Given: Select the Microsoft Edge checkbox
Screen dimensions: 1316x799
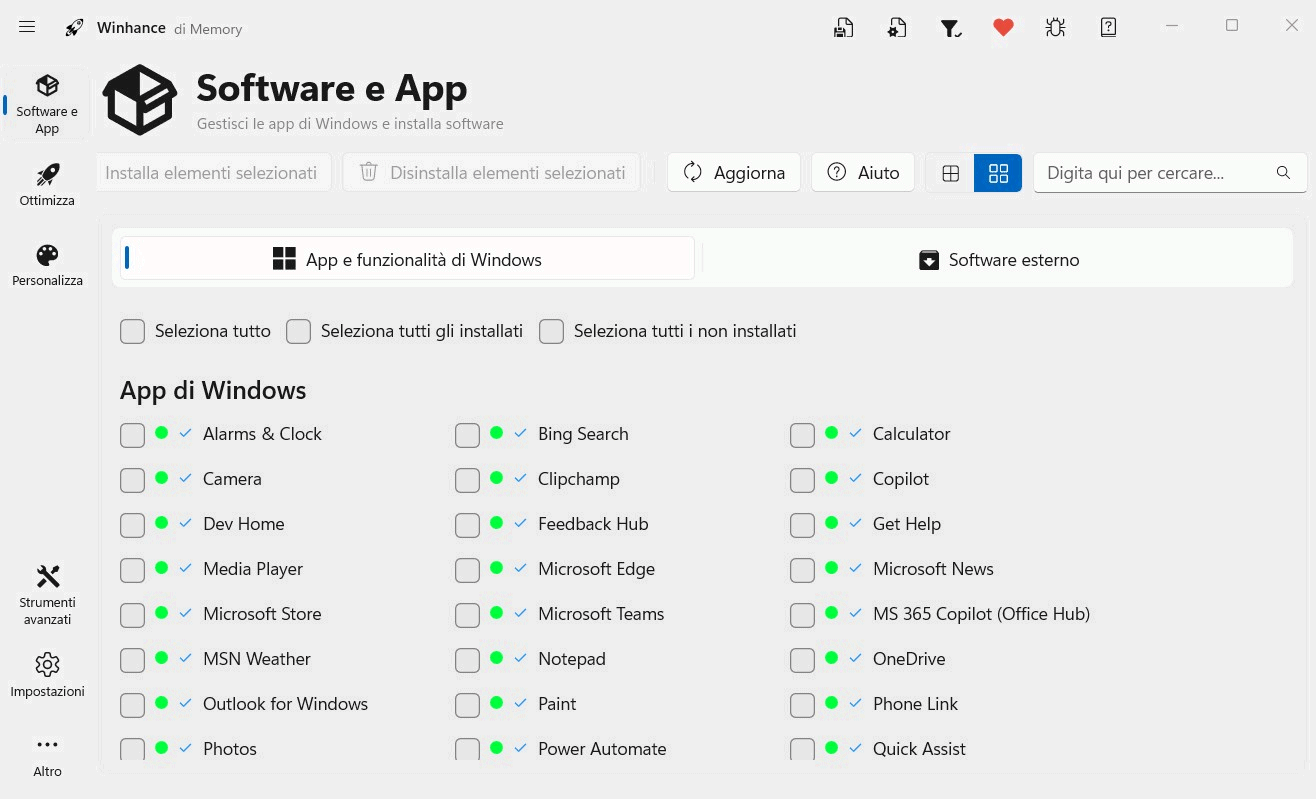Looking at the screenshot, I should tap(467, 569).
